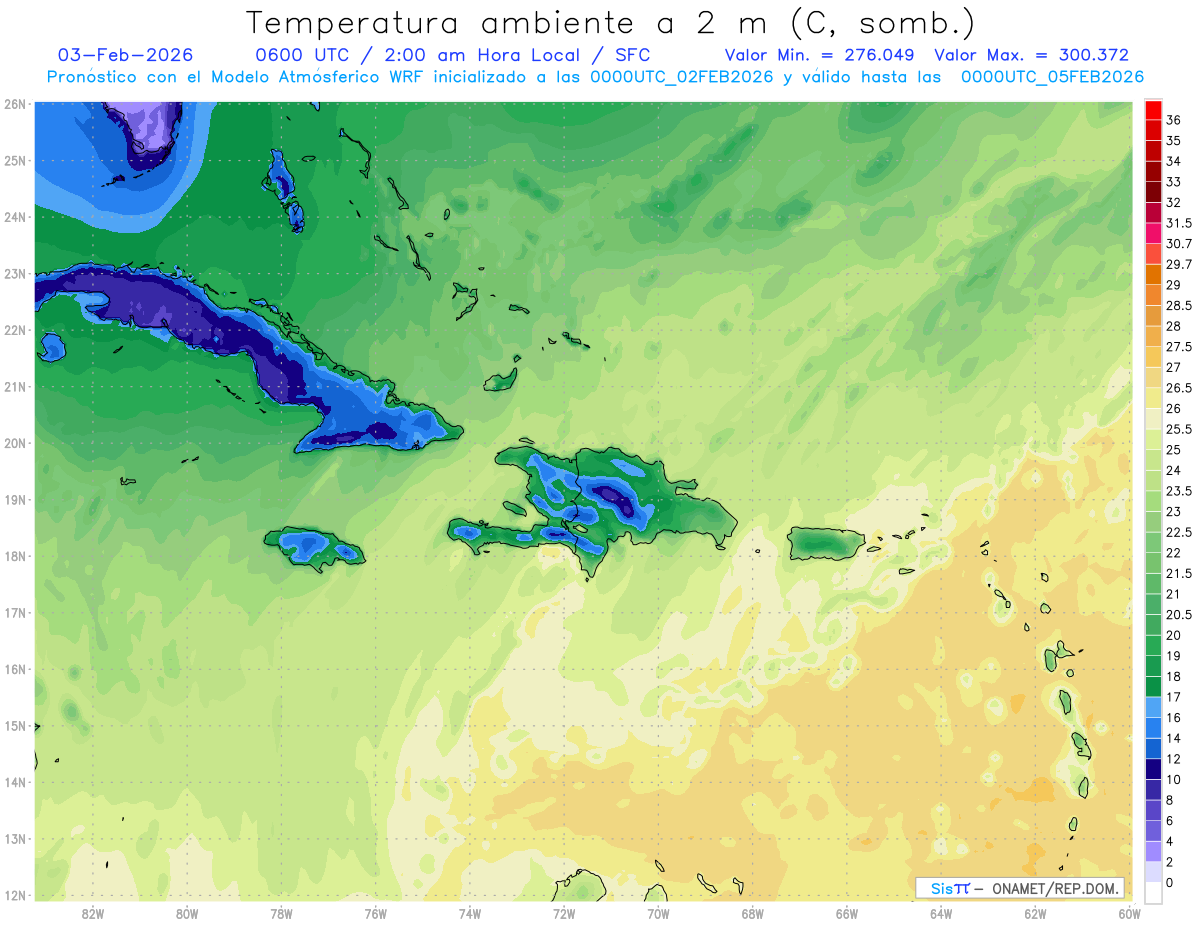This screenshot has width=1200, height=927.
Task: Click color scale label '19'
Action: [x=1174, y=655]
